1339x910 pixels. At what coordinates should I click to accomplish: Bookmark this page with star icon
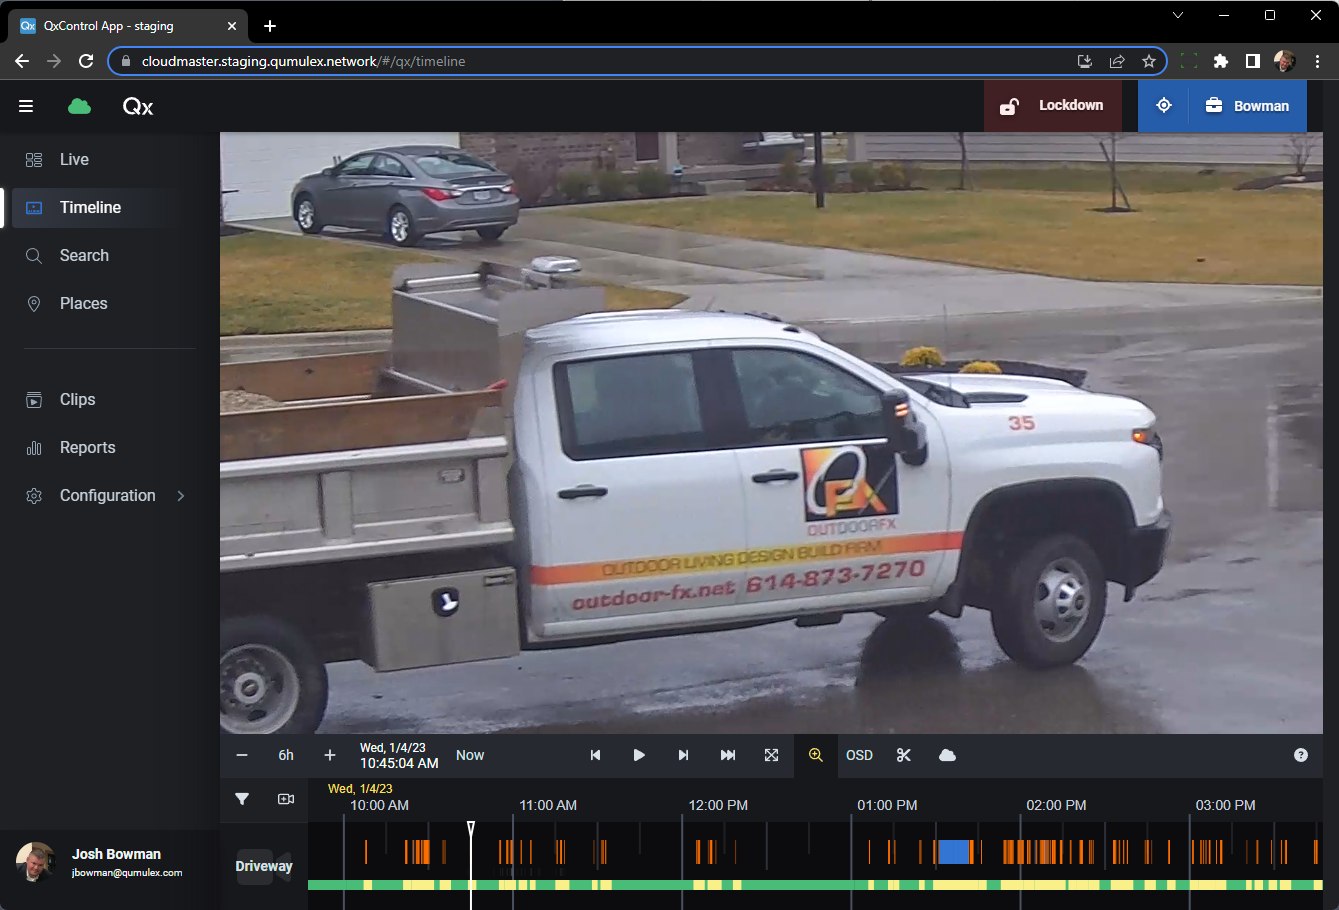click(1149, 61)
